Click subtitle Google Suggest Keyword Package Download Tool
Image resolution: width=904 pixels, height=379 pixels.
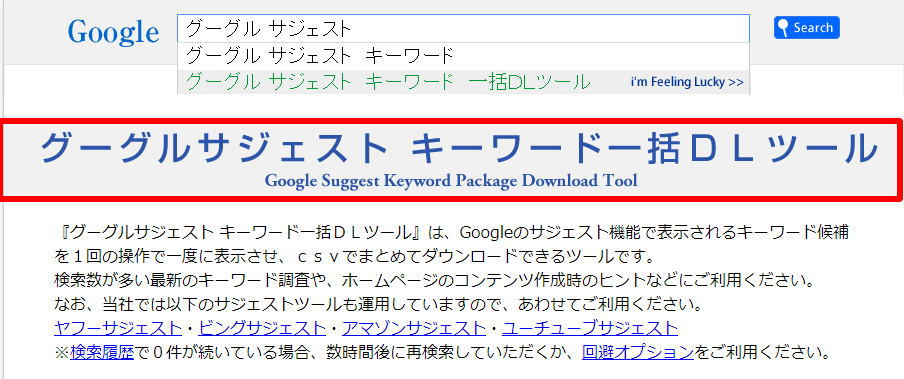tap(451, 181)
